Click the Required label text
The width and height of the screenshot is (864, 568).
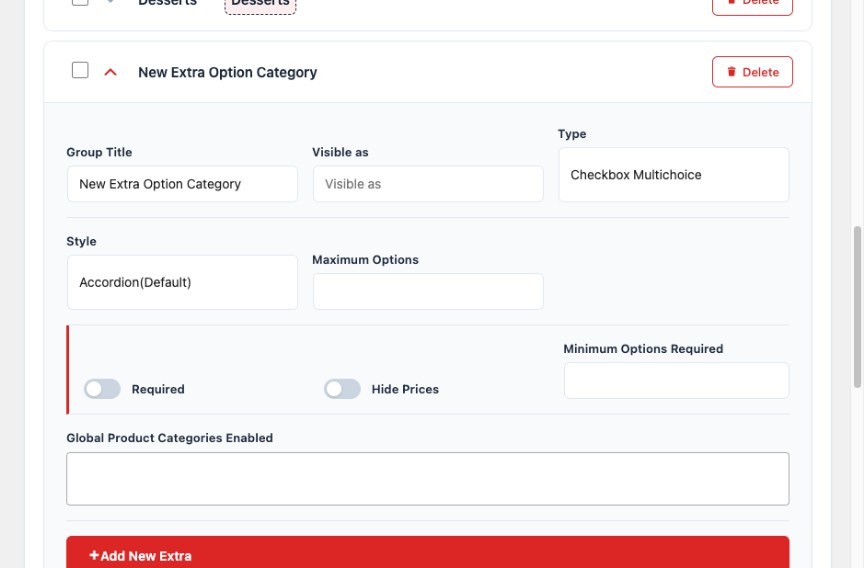tap(158, 389)
